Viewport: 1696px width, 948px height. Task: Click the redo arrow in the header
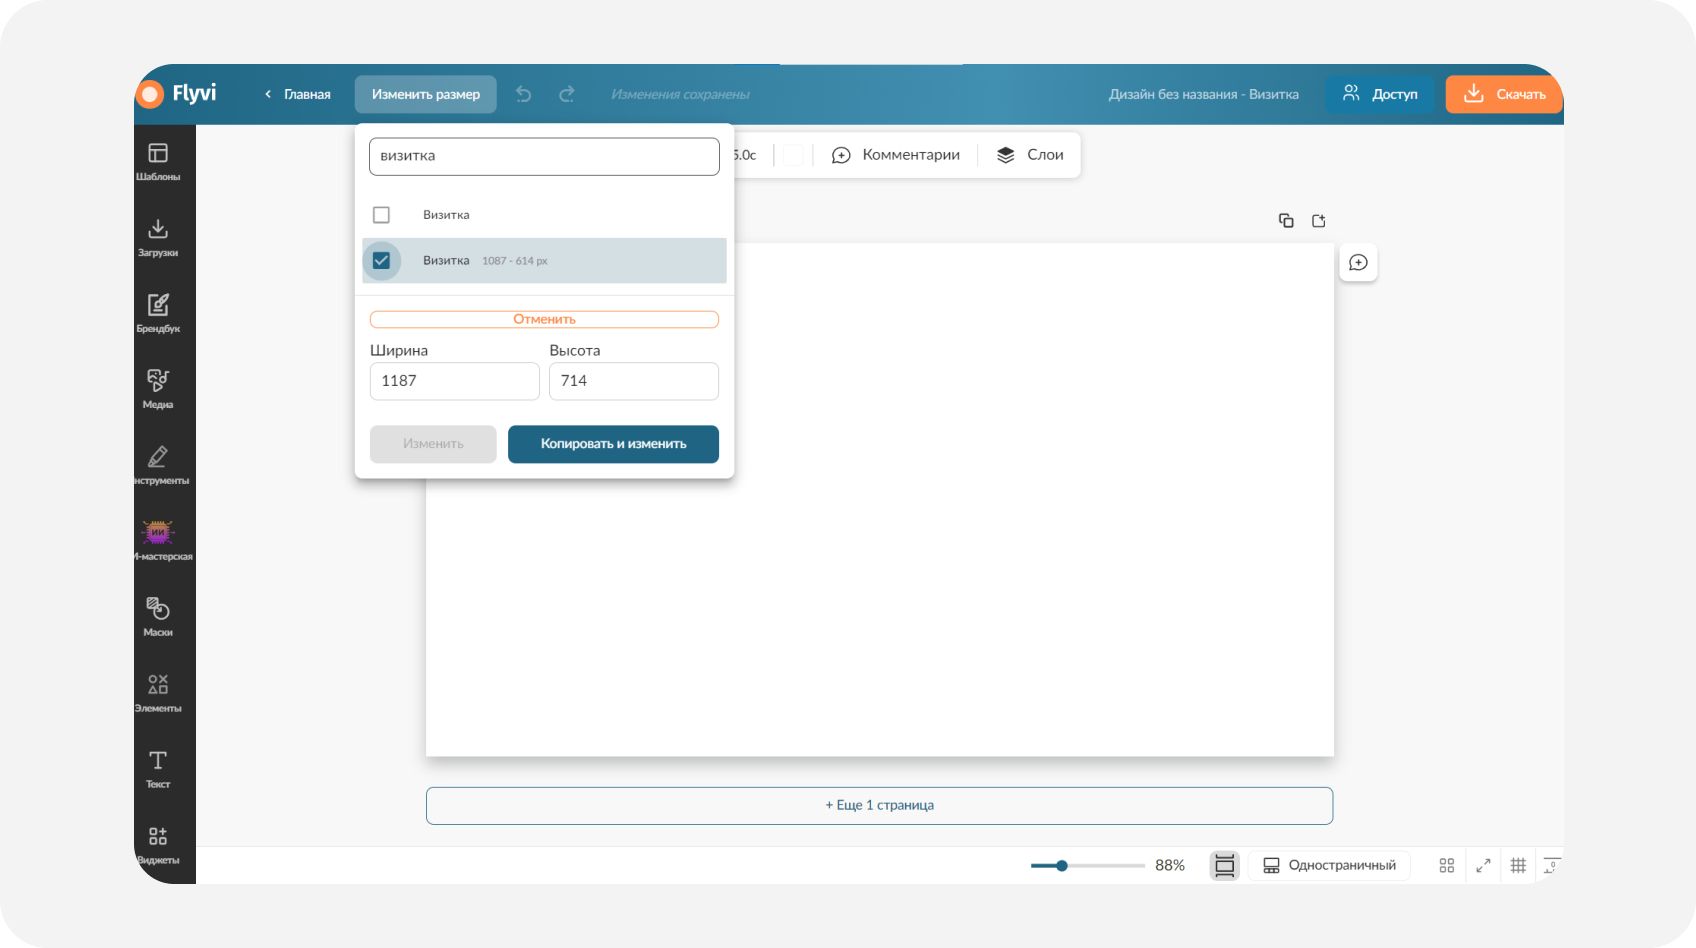567,94
